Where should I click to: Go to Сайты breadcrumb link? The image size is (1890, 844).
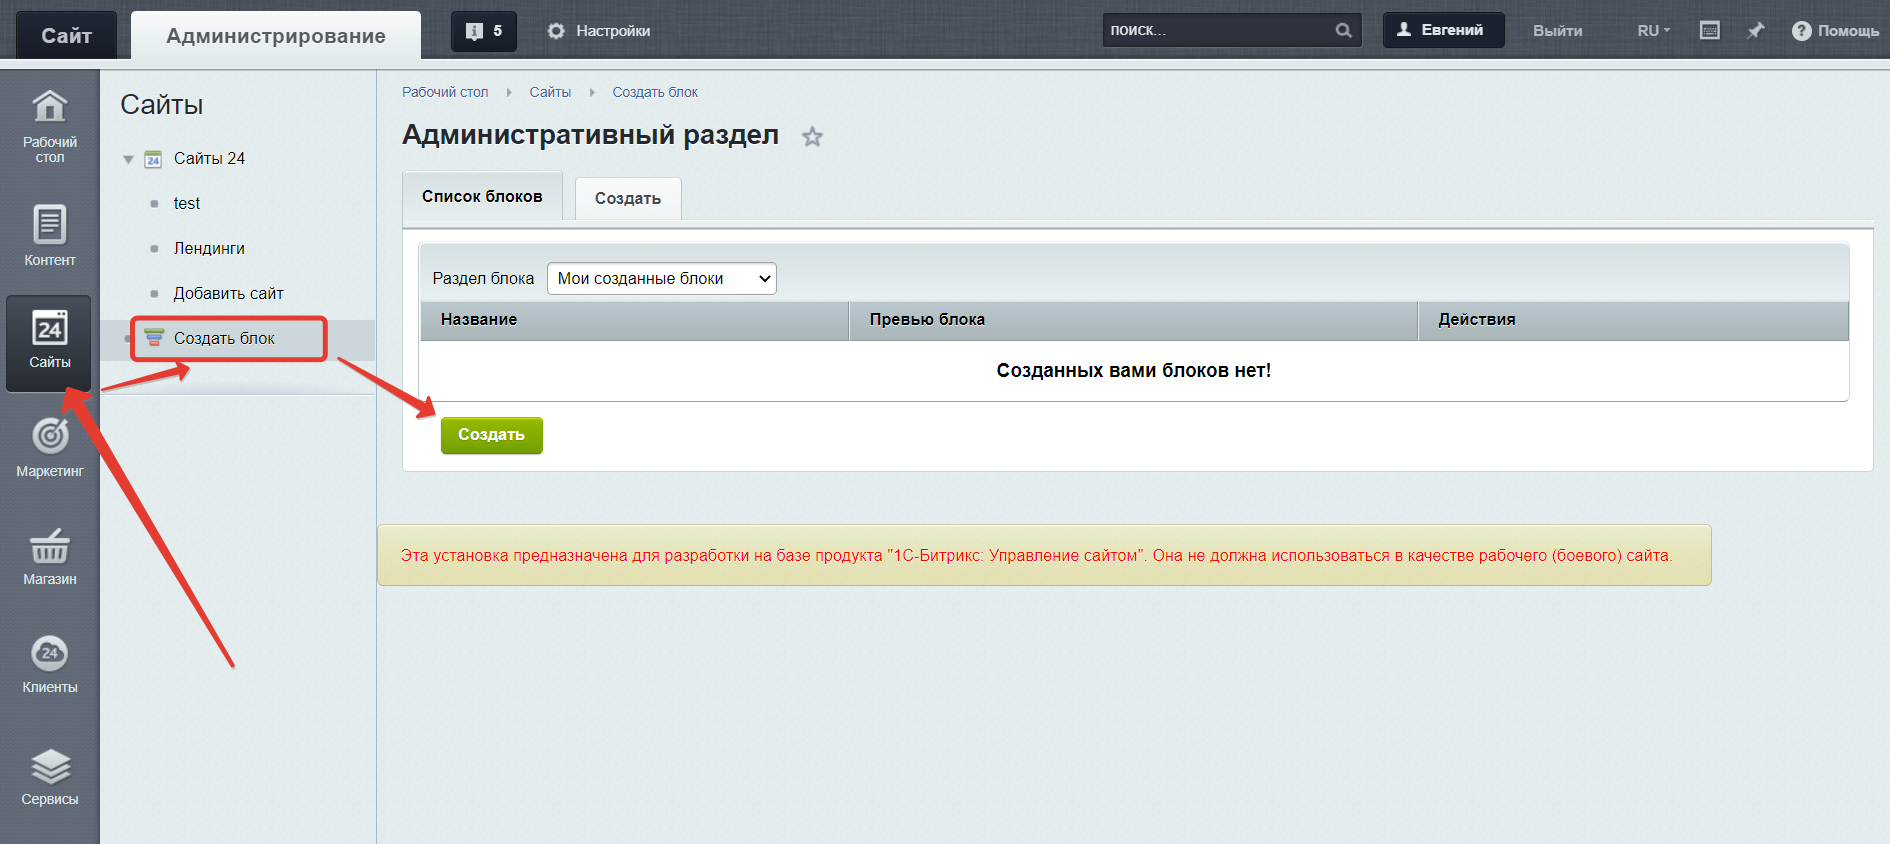pyautogui.click(x=550, y=92)
